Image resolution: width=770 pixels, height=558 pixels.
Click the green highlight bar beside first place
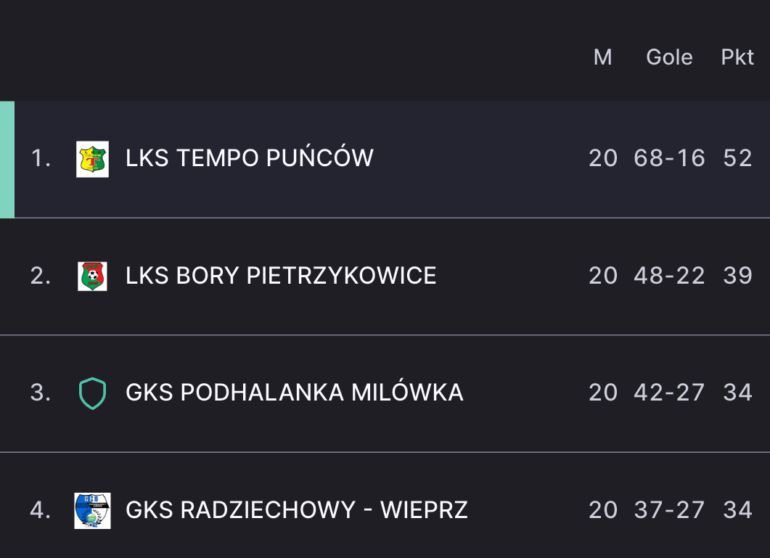pyautogui.click(x=7, y=160)
